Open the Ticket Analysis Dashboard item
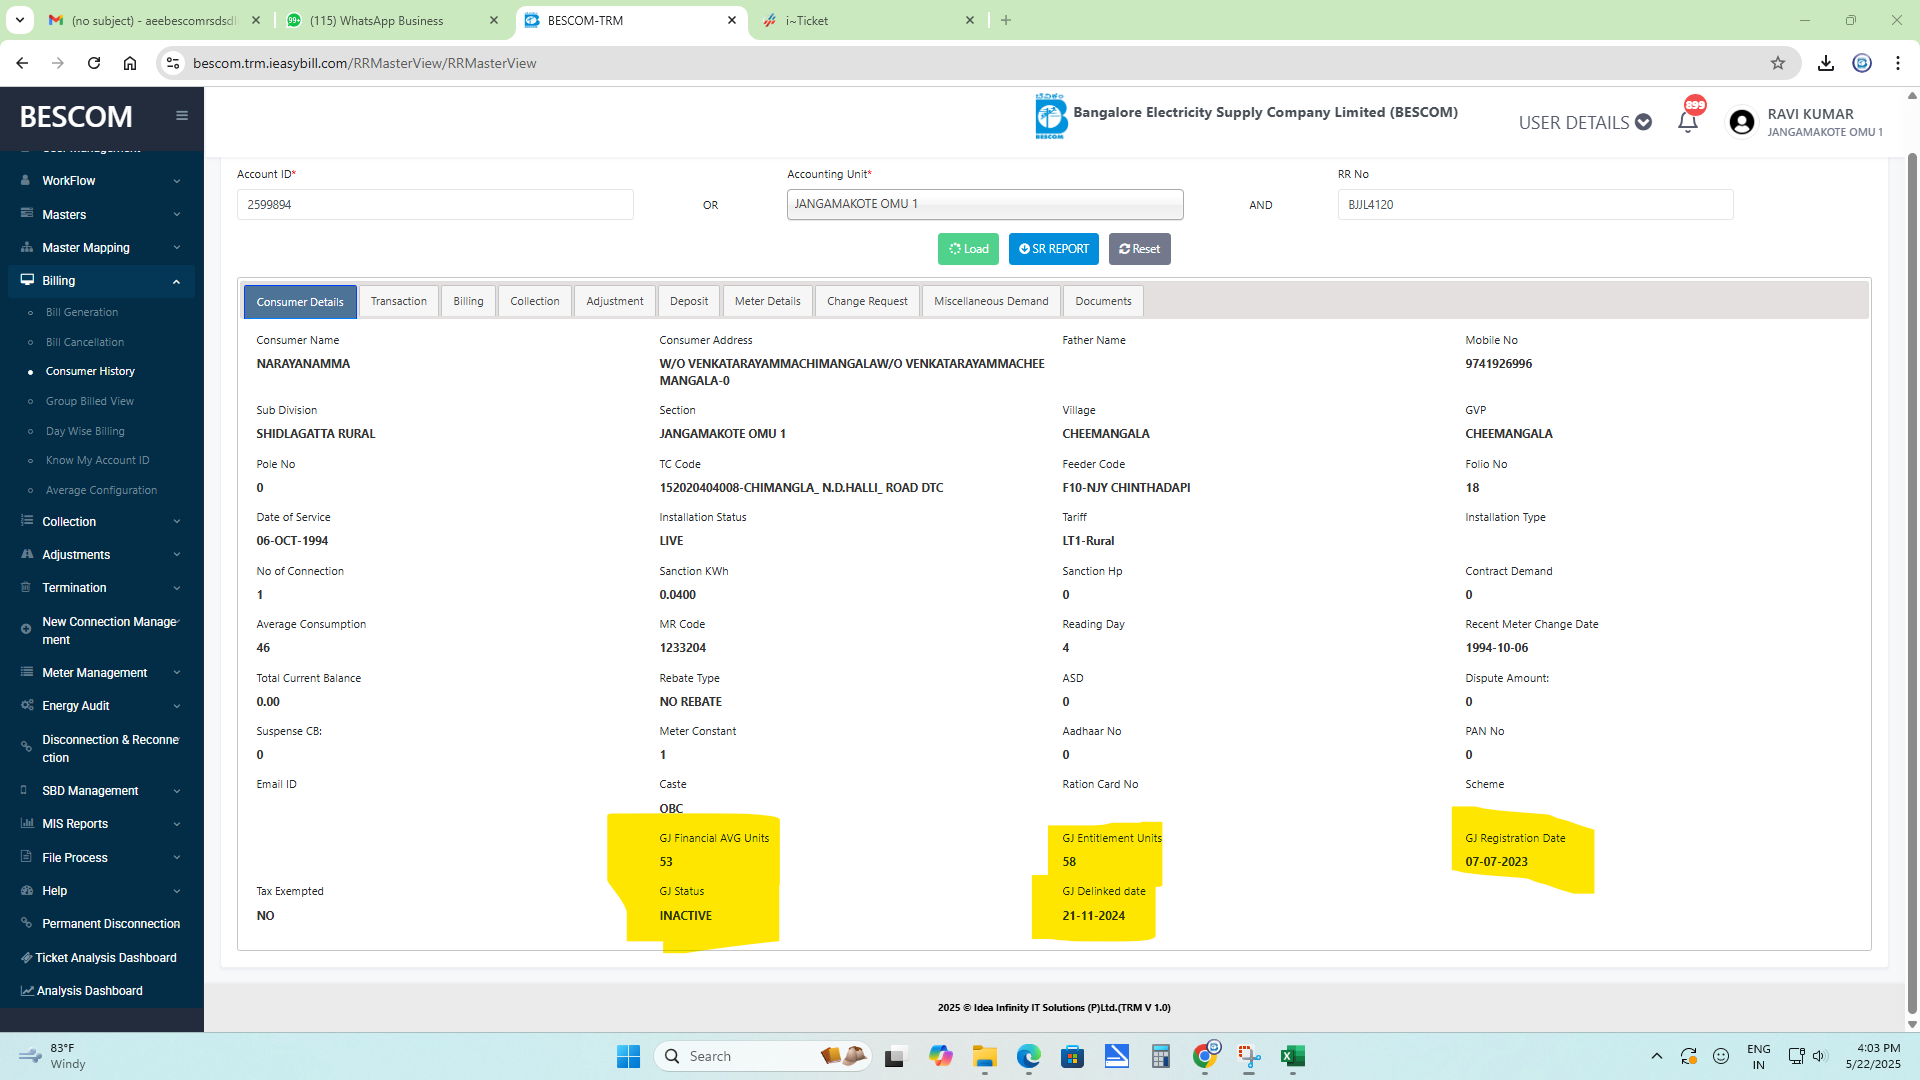This screenshot has width=1920, height=1080. (x=105, y=957)
